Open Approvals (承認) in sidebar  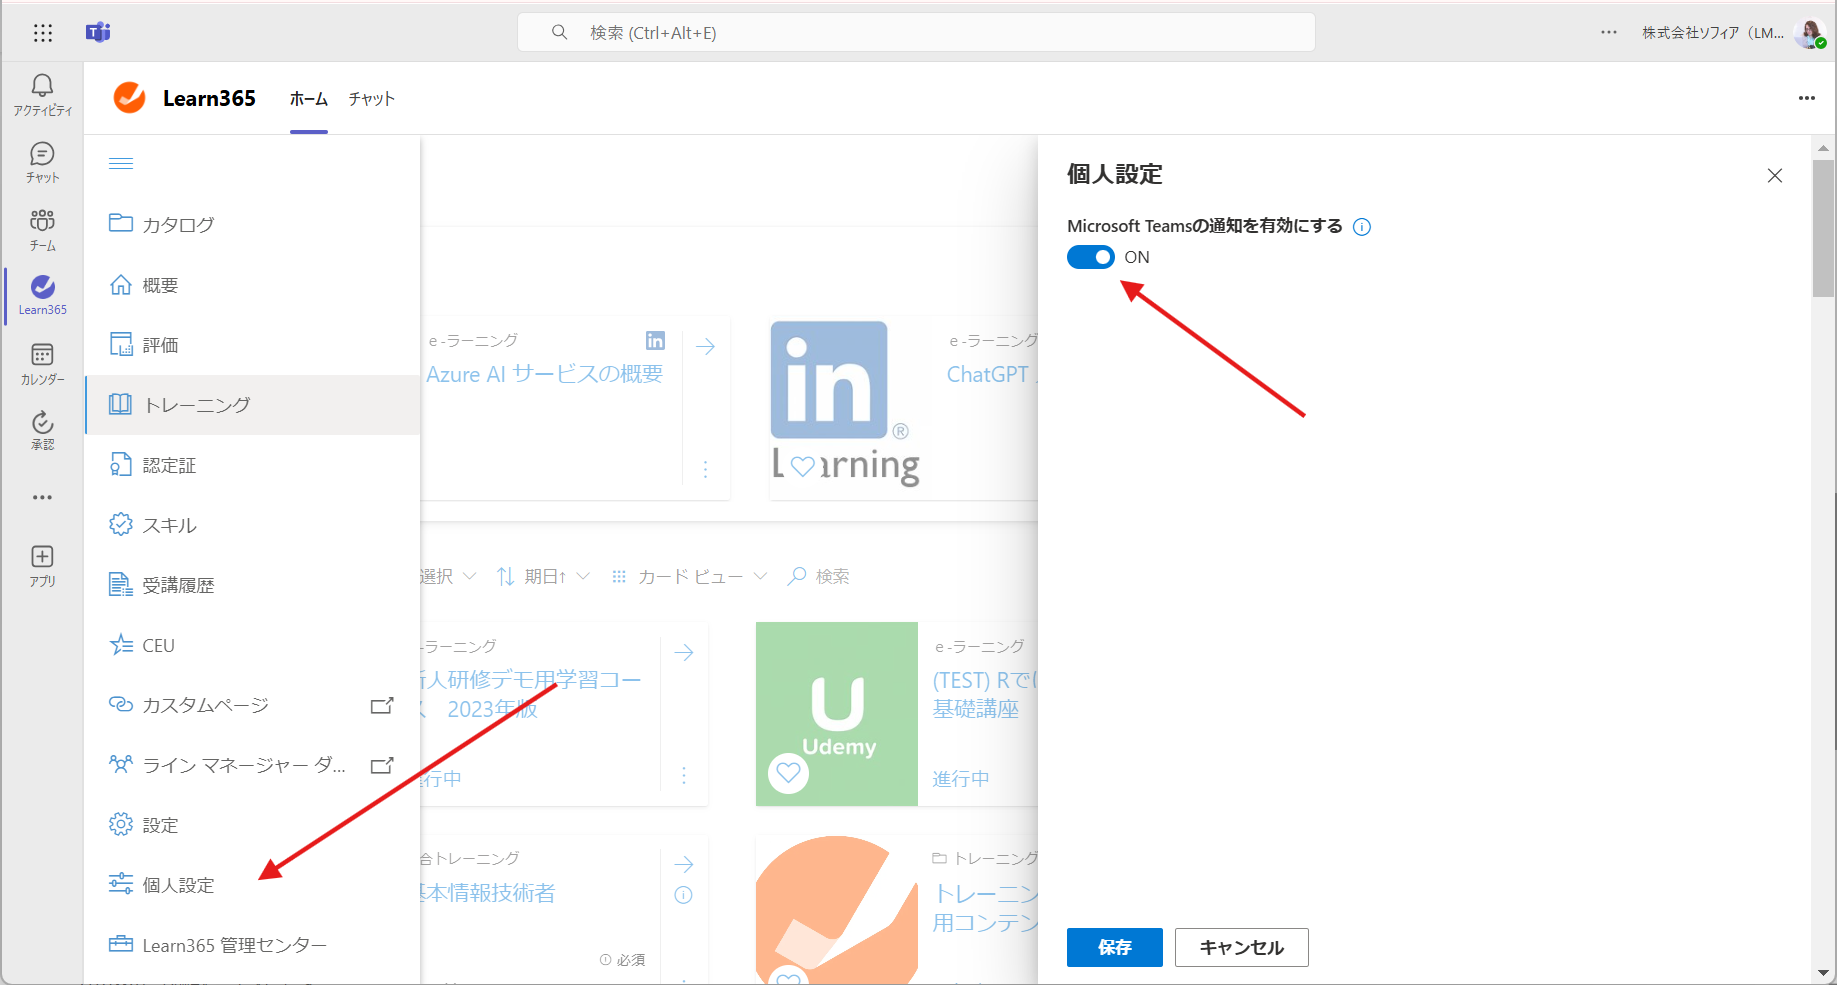click(42, 431)
